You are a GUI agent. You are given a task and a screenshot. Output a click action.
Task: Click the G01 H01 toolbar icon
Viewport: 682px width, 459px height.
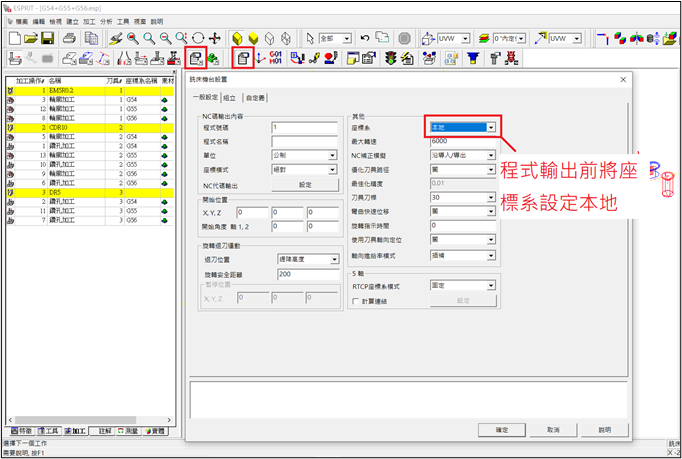tap(276, 59)
